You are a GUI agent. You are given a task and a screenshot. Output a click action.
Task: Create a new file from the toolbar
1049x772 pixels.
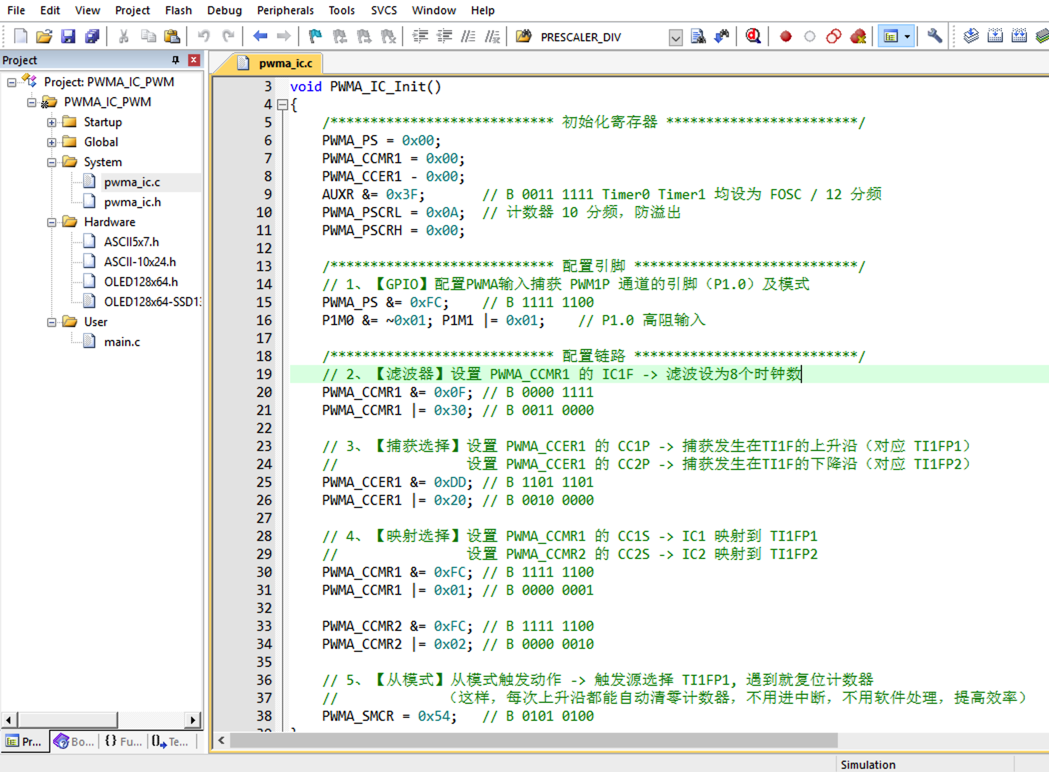[x=20, y=36]
